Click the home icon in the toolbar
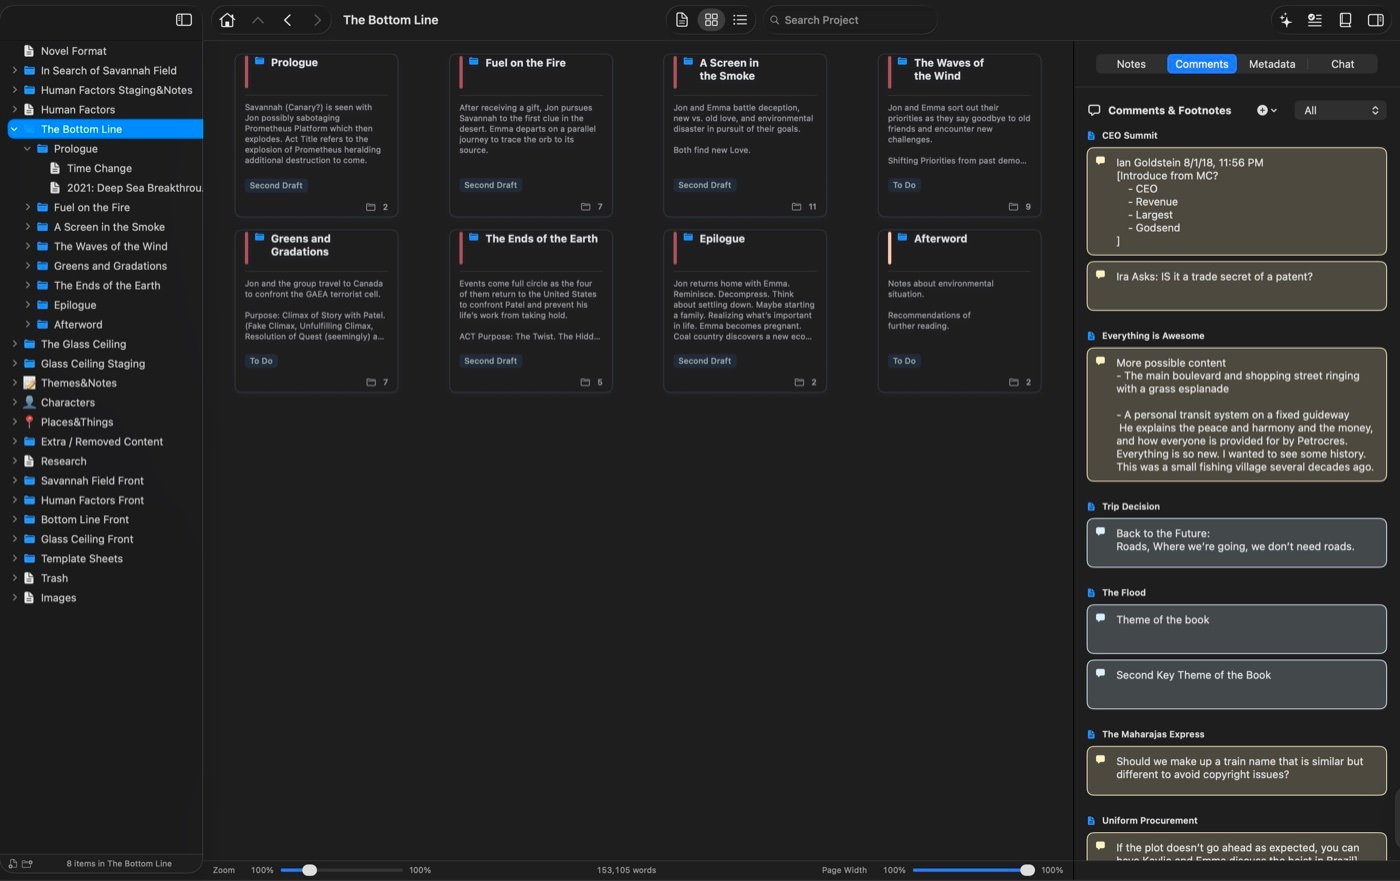The height and width of the screenshot is (881, 1400). pyautogui.click(x=227, y=19)
